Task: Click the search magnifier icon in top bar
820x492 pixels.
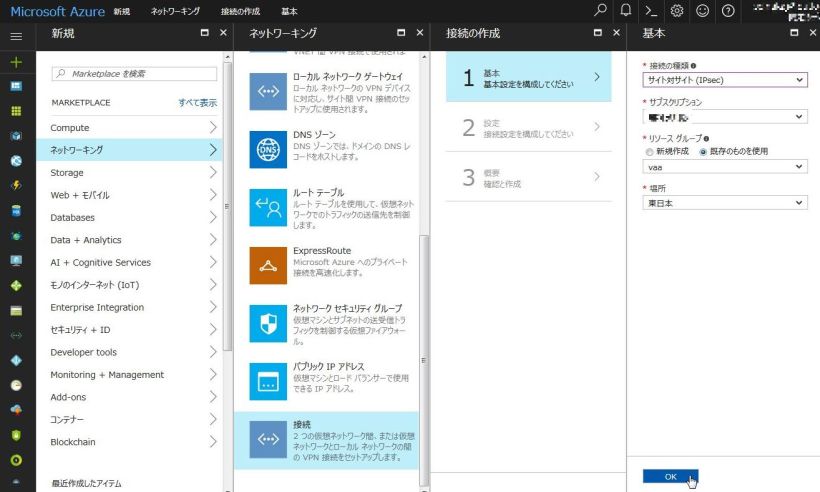Action: [x=600, y=11]
